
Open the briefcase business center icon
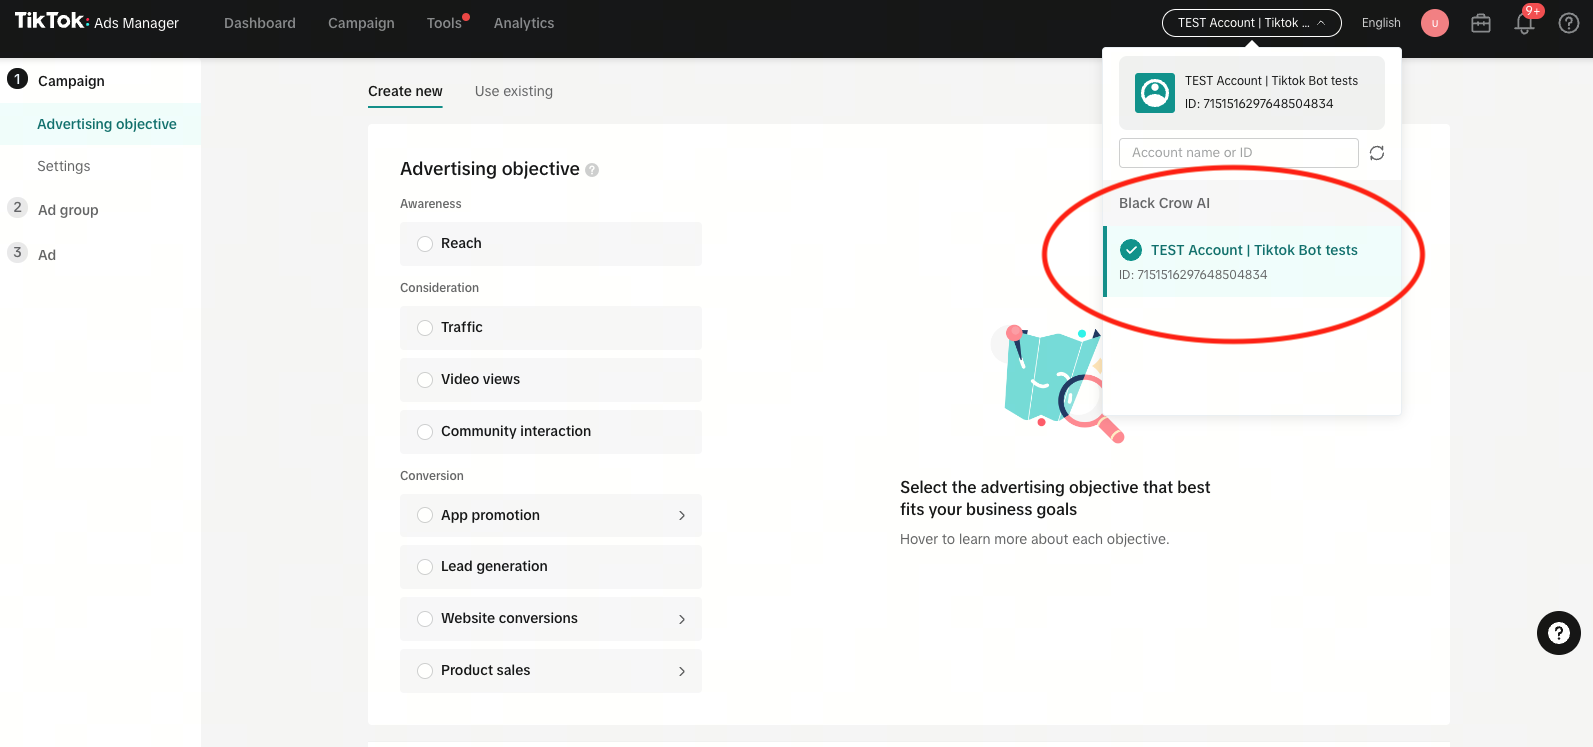pyautogui.click(x=1481, y=23)
